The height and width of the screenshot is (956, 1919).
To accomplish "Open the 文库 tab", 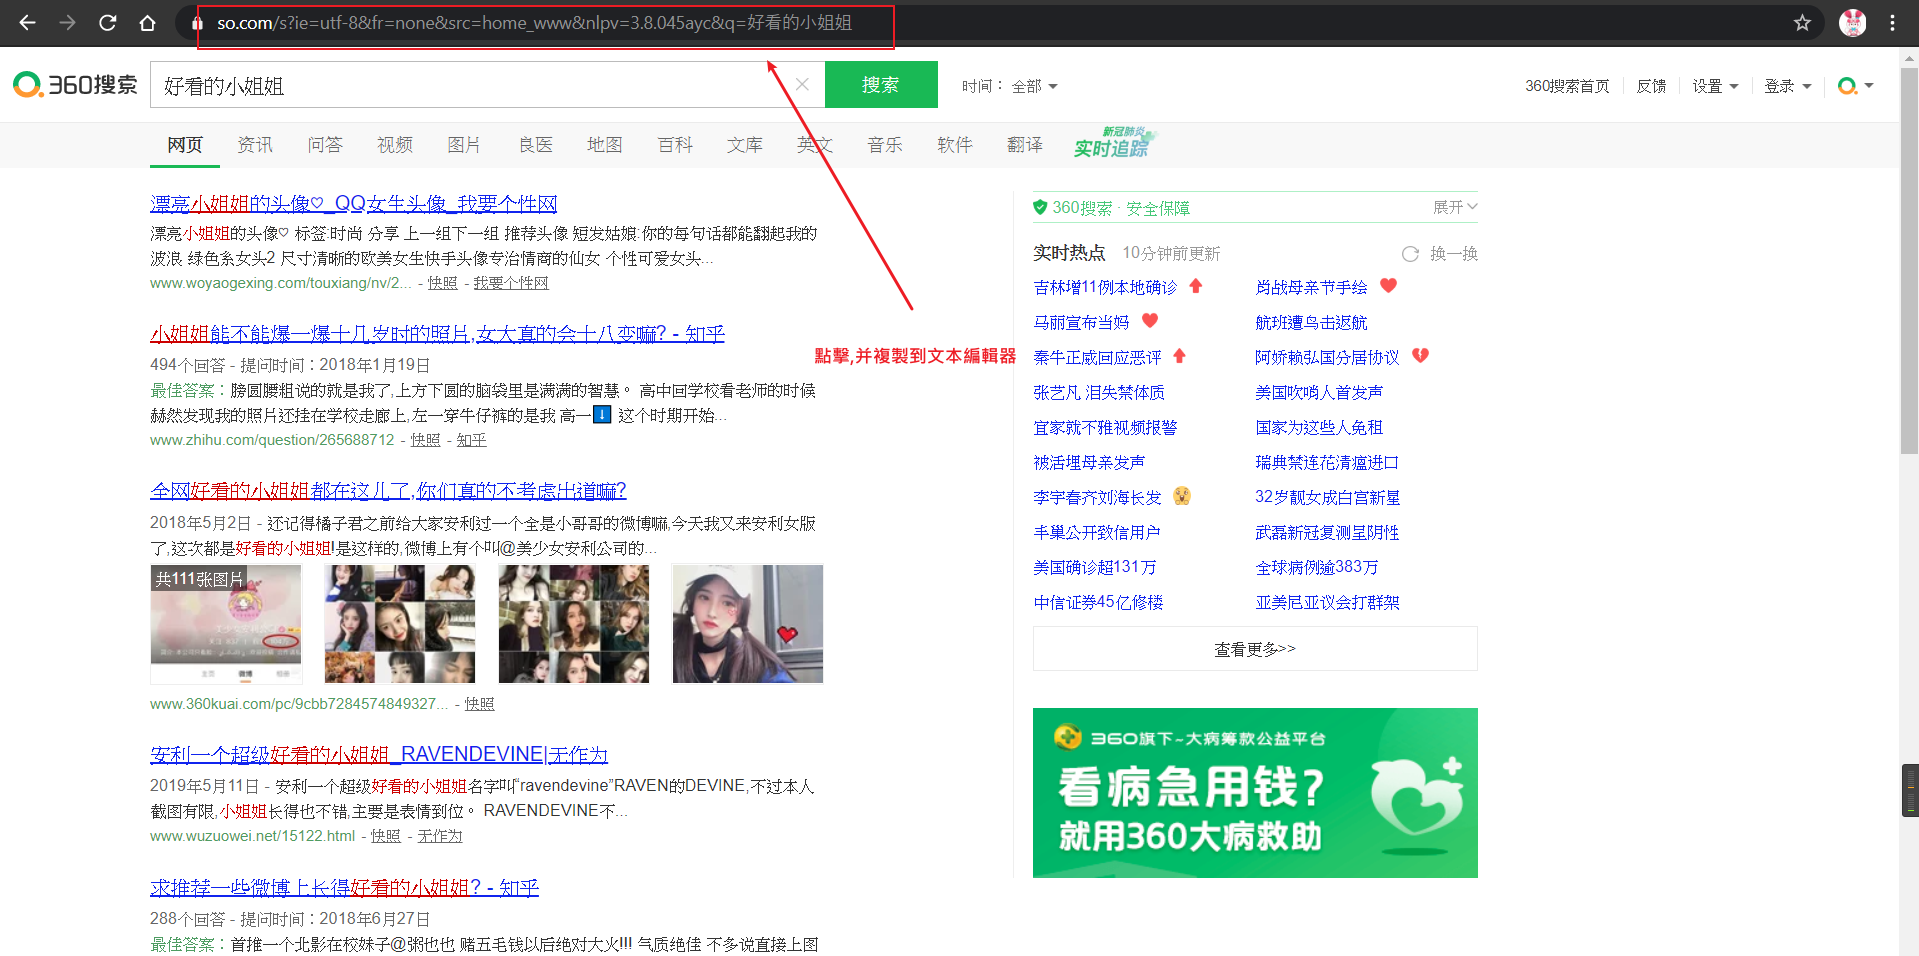I will point(745,145).
